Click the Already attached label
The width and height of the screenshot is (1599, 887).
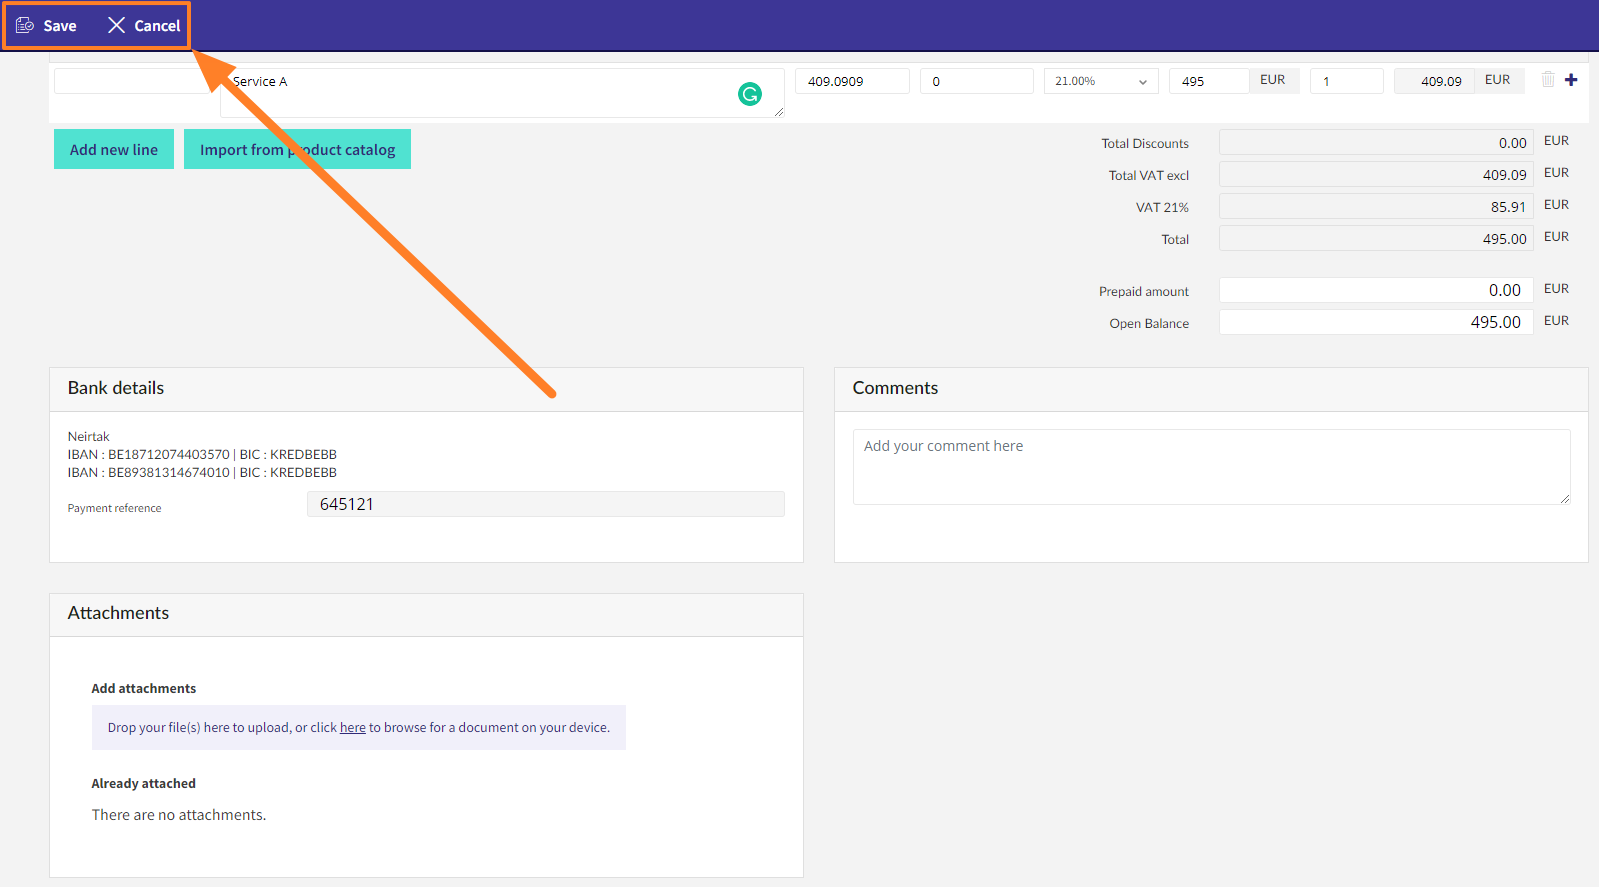(x=144, y=784)
